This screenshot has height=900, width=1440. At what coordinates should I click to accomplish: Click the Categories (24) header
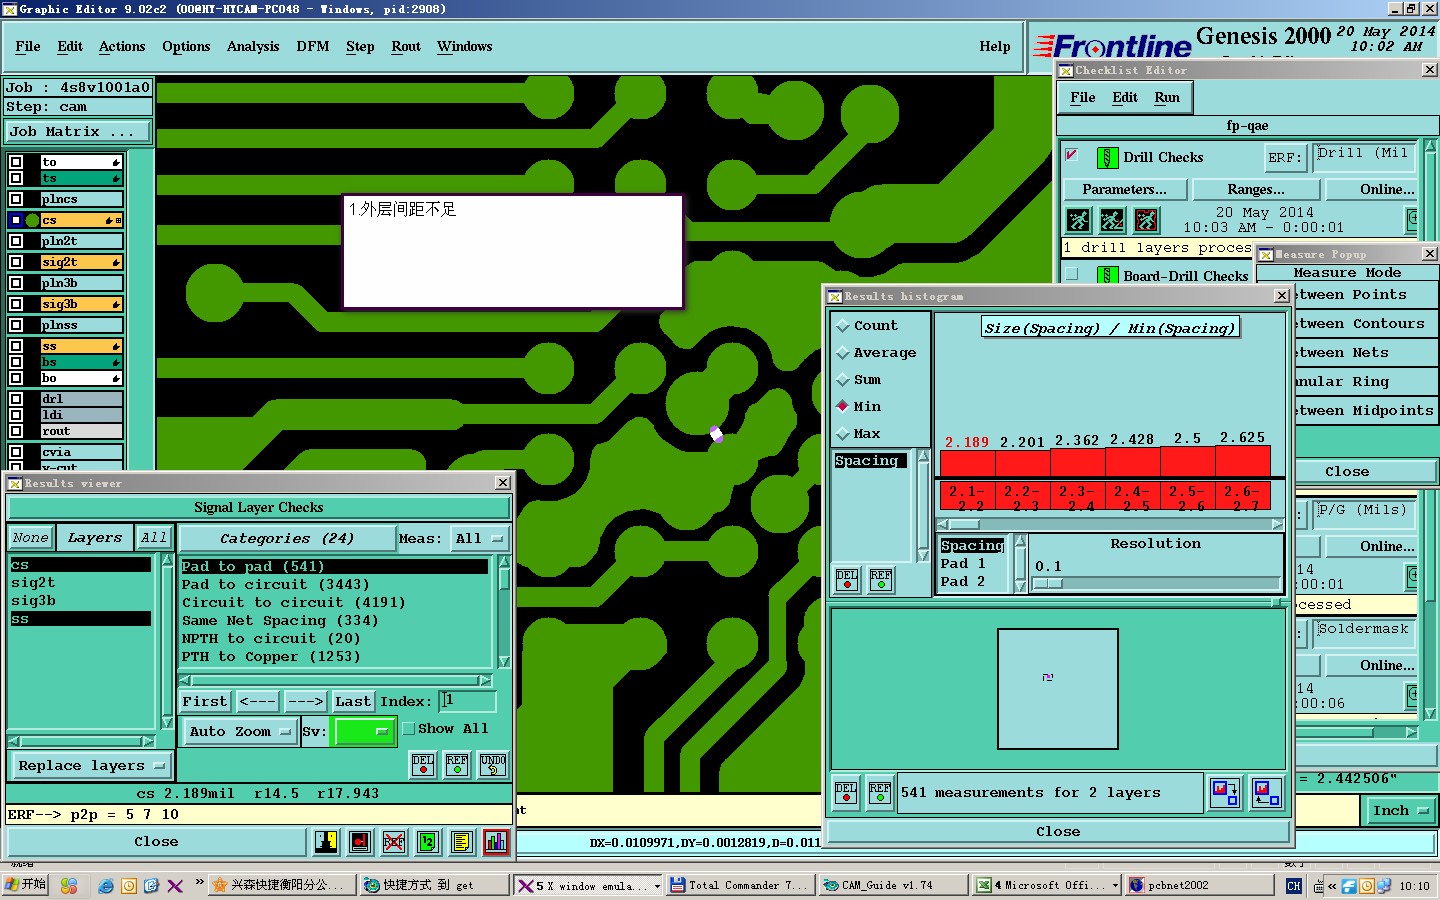287,538
